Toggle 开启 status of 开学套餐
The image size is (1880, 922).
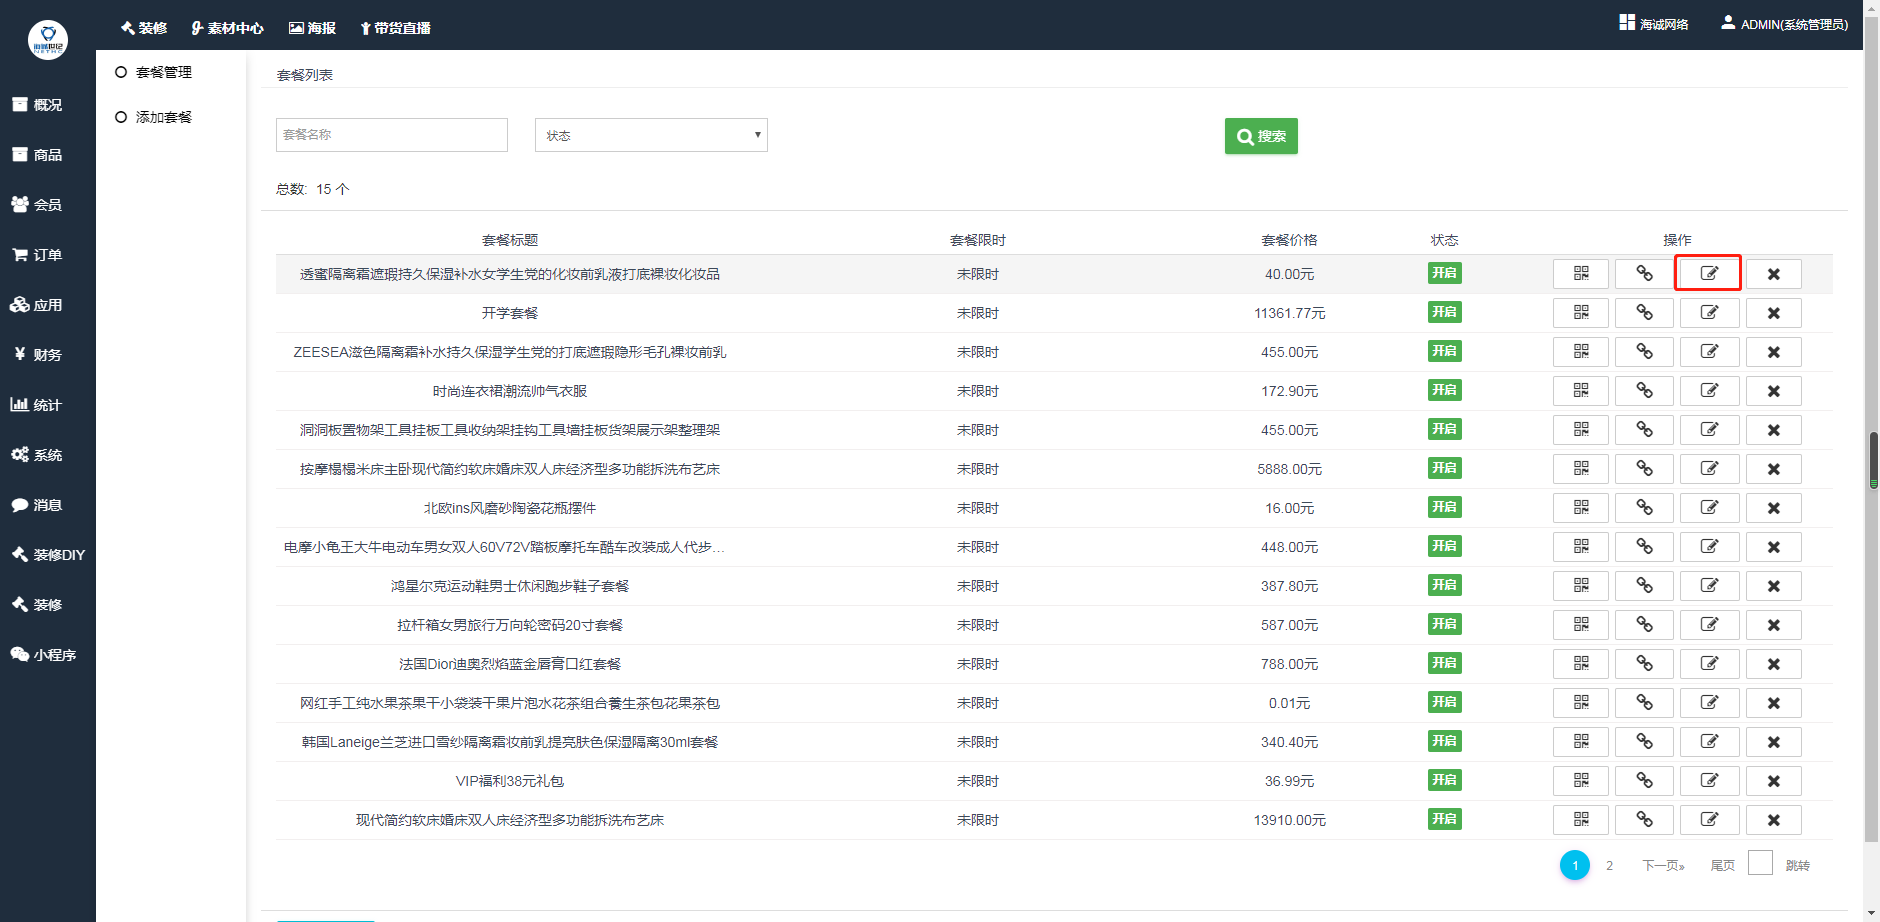pyautogui.click(x=1444, y=312)
